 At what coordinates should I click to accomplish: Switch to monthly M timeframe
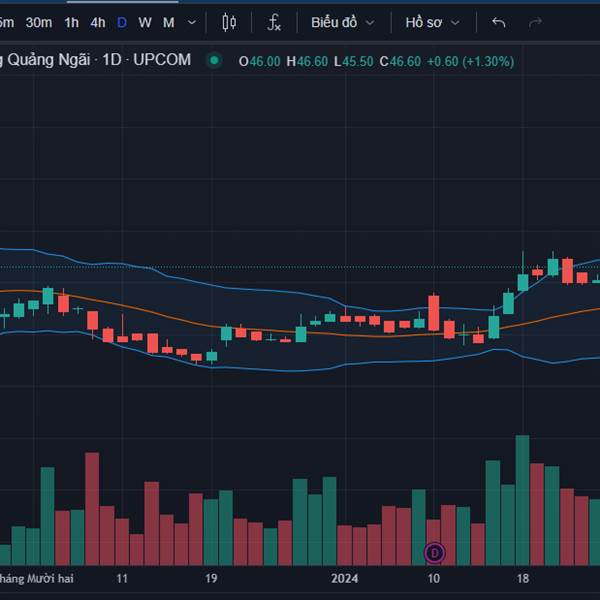tap(169, 23)
